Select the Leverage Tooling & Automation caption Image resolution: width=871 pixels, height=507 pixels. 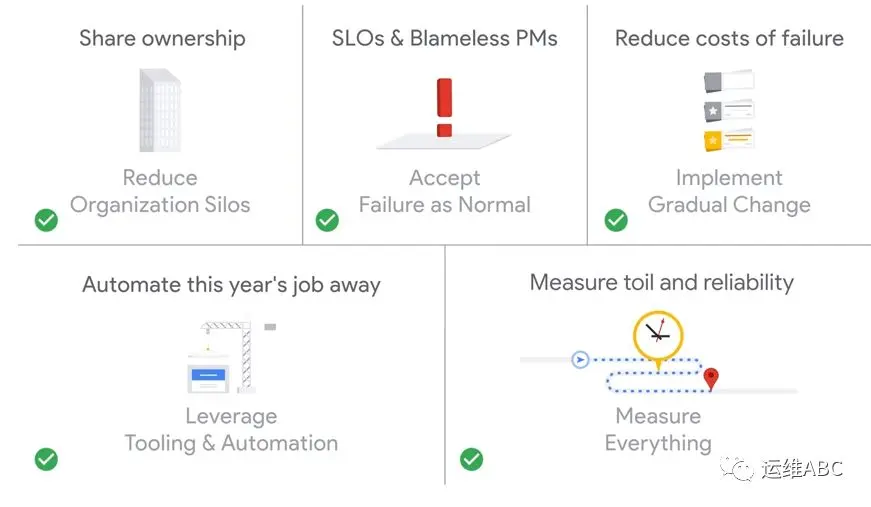tap(231, 429)
